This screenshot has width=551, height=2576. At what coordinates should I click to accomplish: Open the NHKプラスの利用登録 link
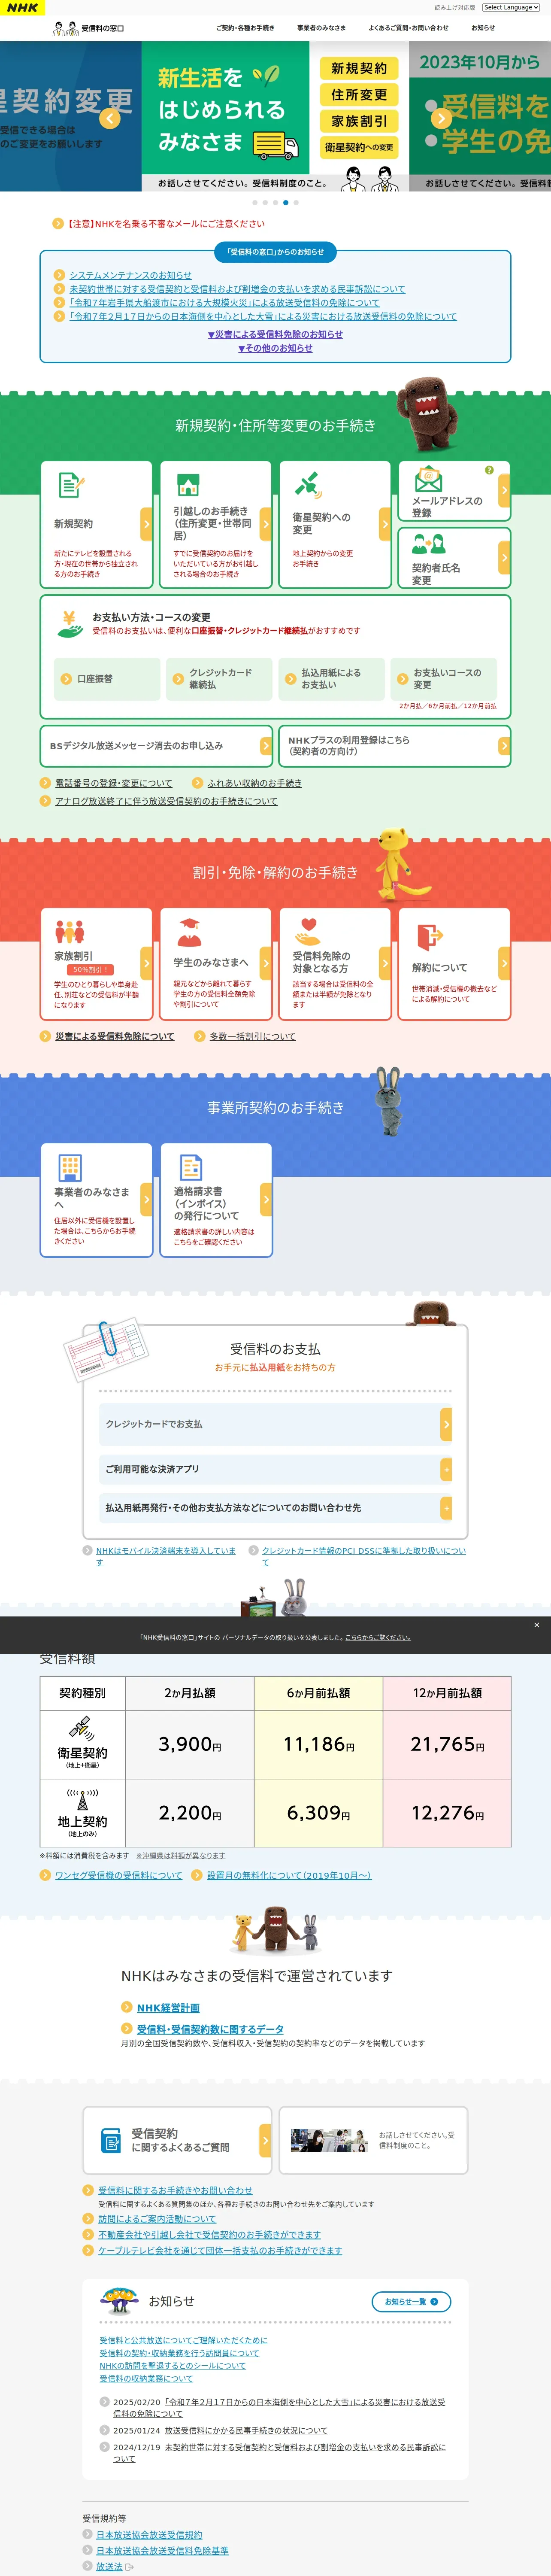pos(395,746)
